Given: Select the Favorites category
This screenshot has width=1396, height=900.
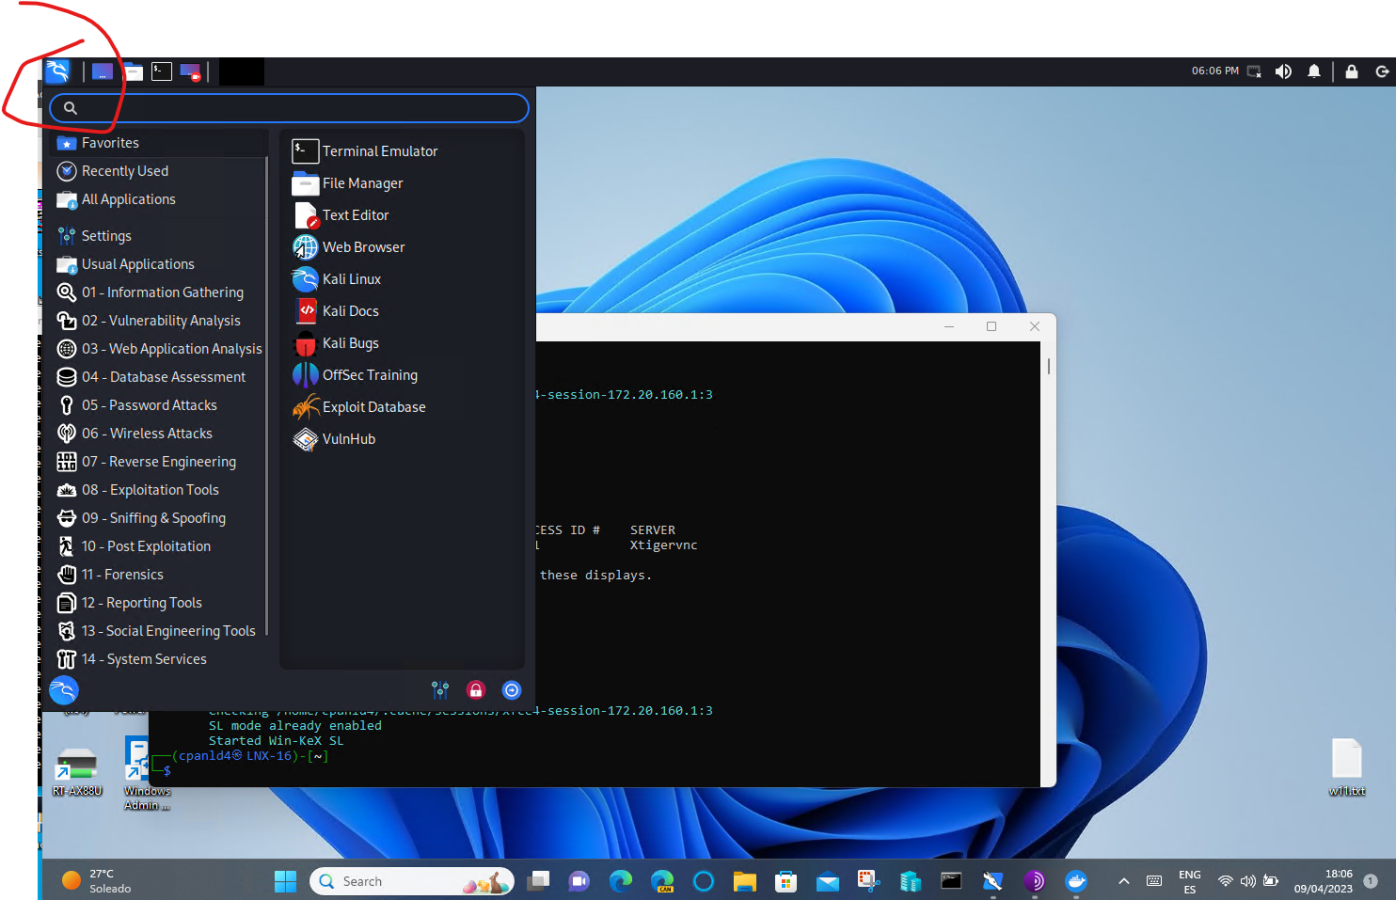Looking at the screenshot, I should pyautogui.click(x=160, y=143).
